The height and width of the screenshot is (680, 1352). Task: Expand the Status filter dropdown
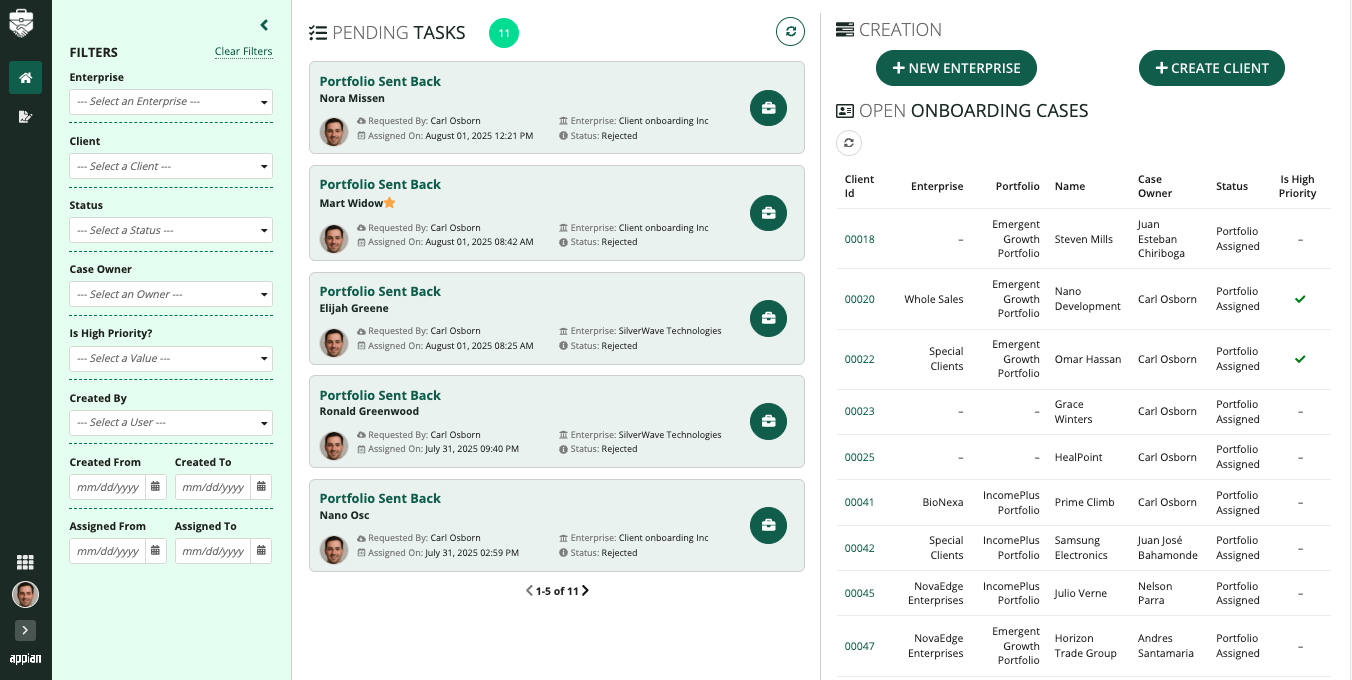click(171, 230)
